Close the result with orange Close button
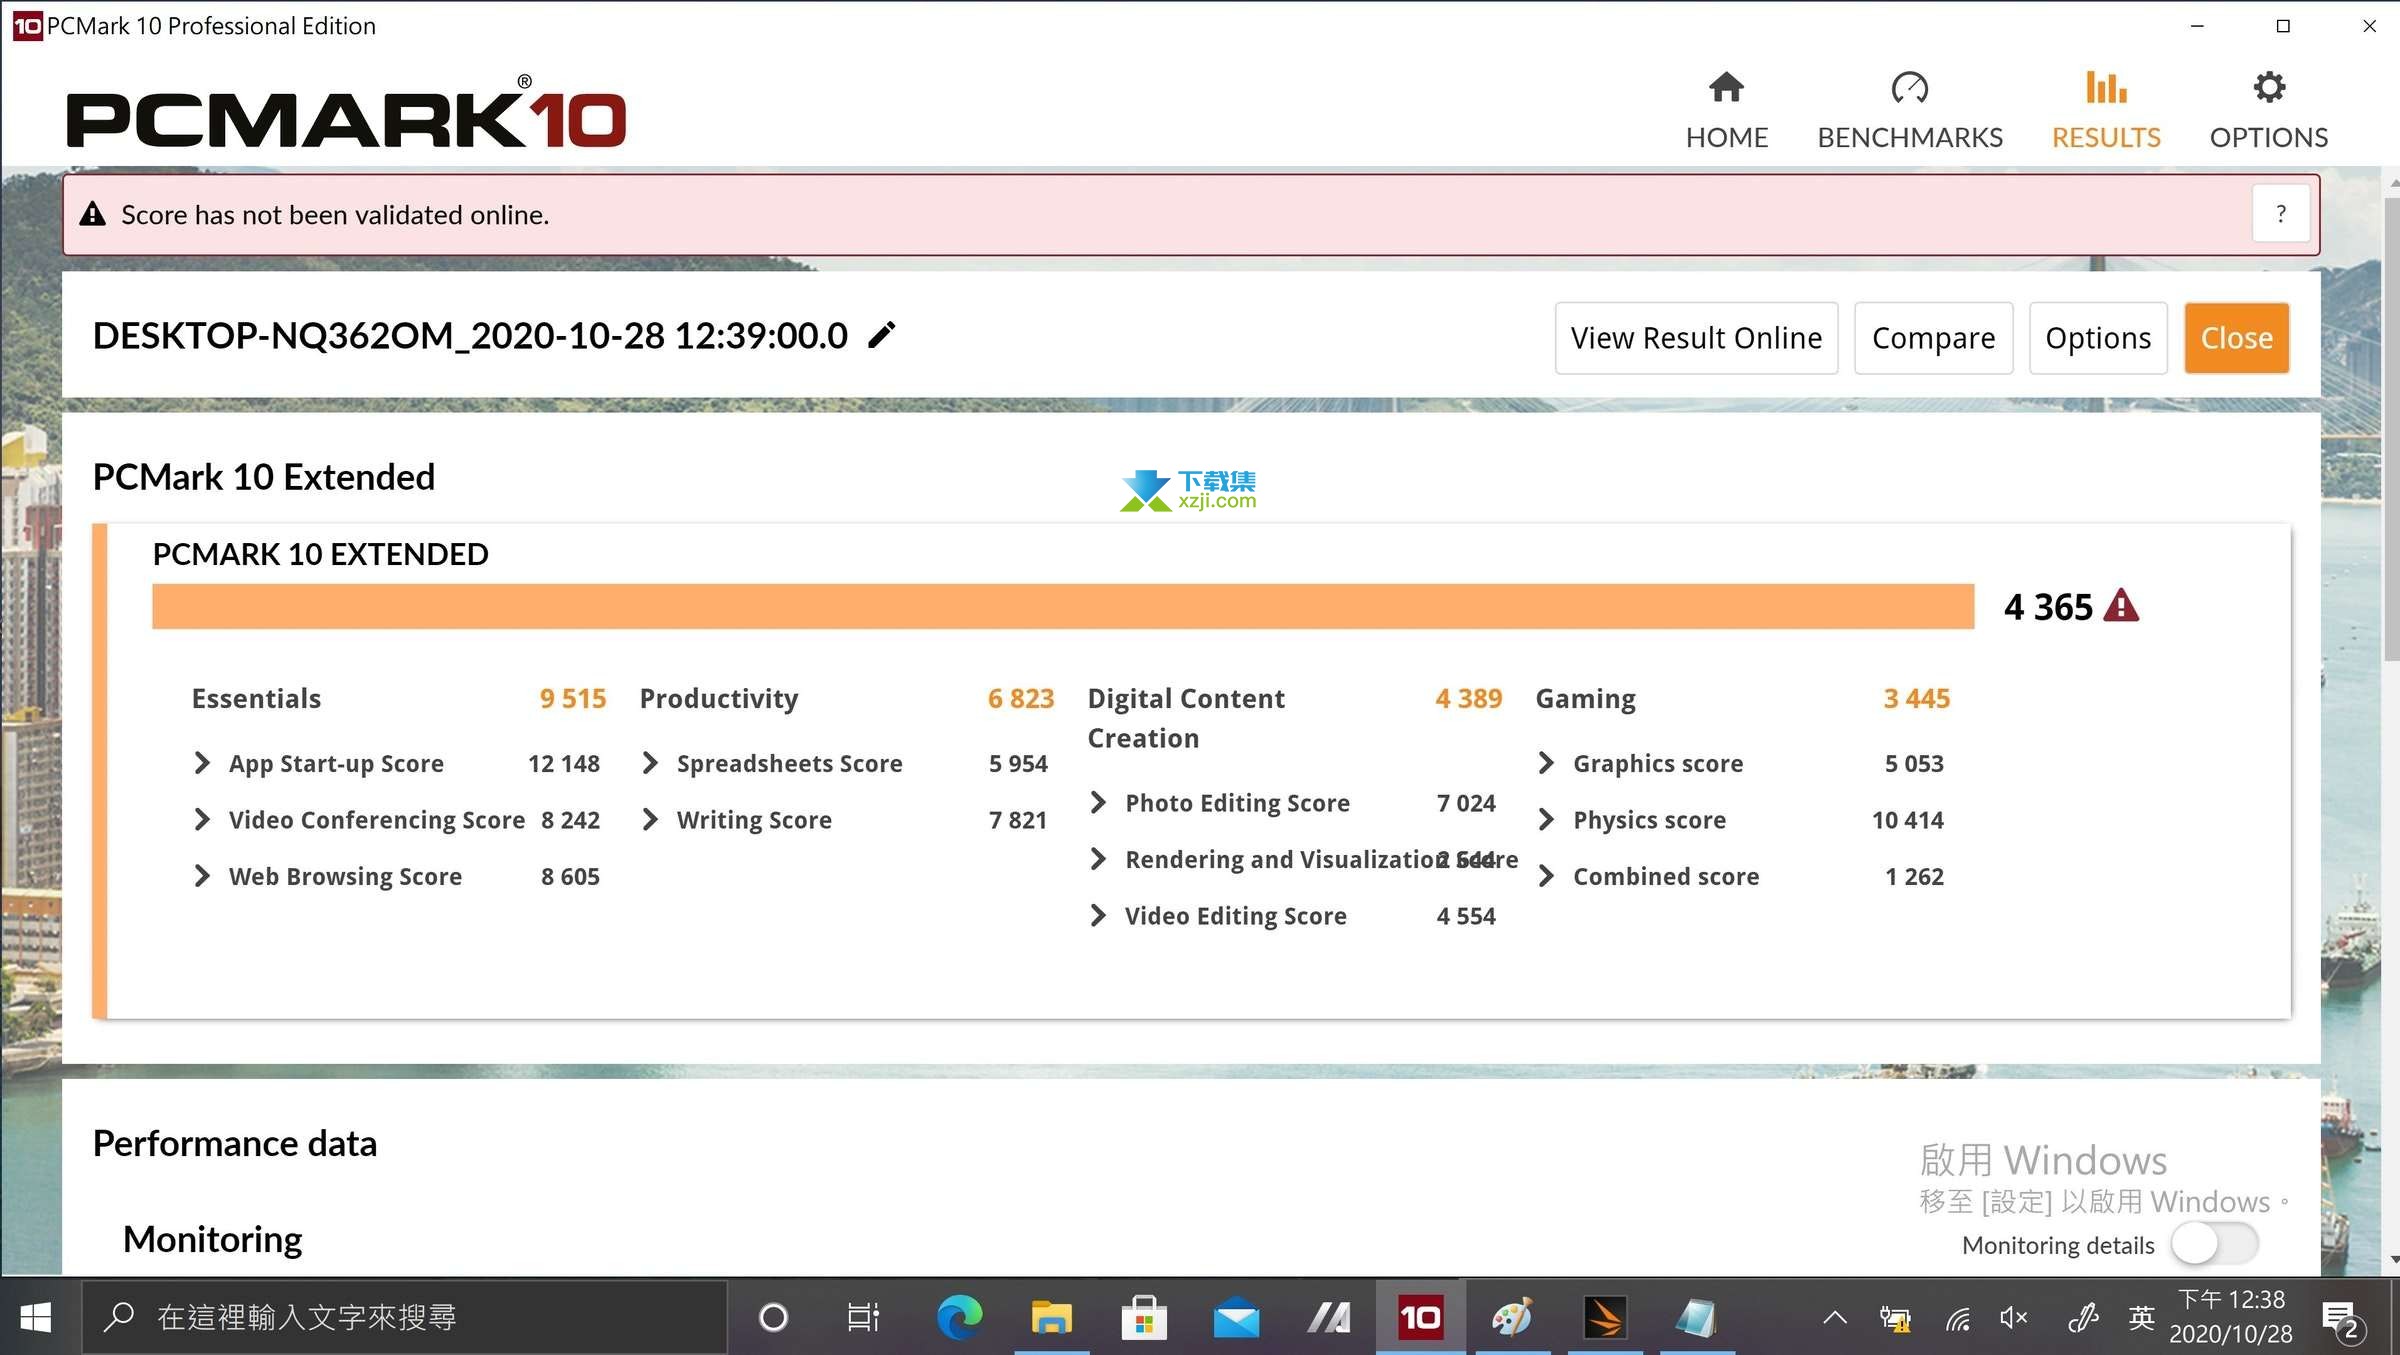Viewport: 2400px width, 1355px height. (2236, 338)
